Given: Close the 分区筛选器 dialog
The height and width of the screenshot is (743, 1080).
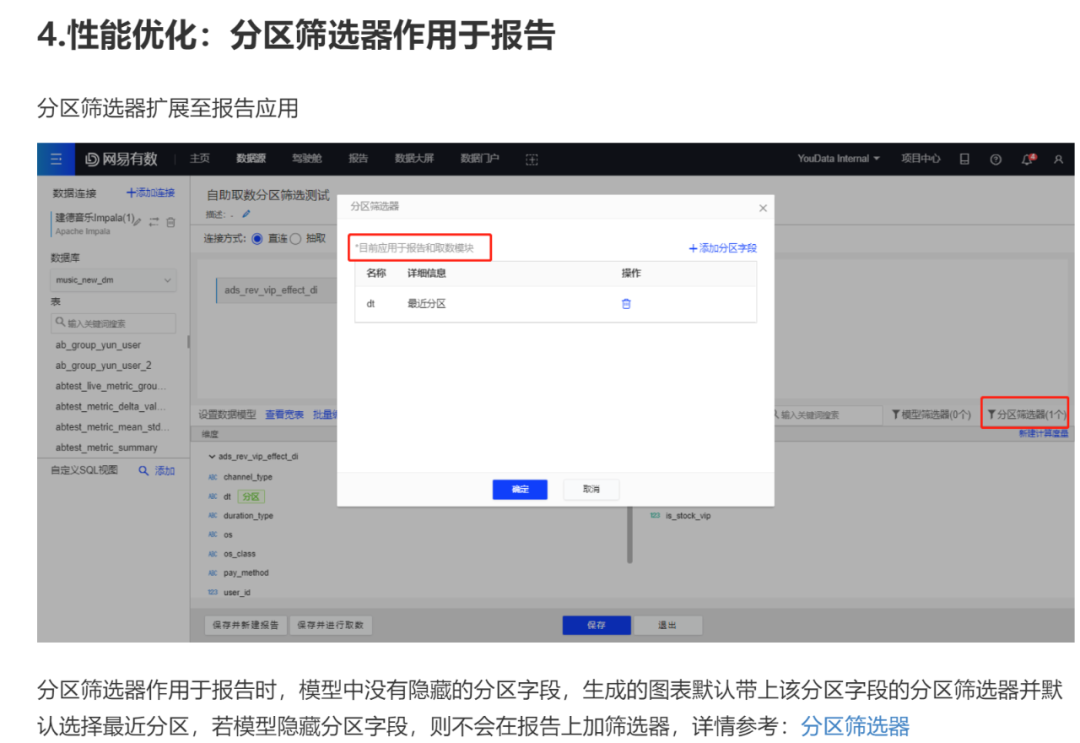Looking at the screenshot, I should tap(762, 208).
